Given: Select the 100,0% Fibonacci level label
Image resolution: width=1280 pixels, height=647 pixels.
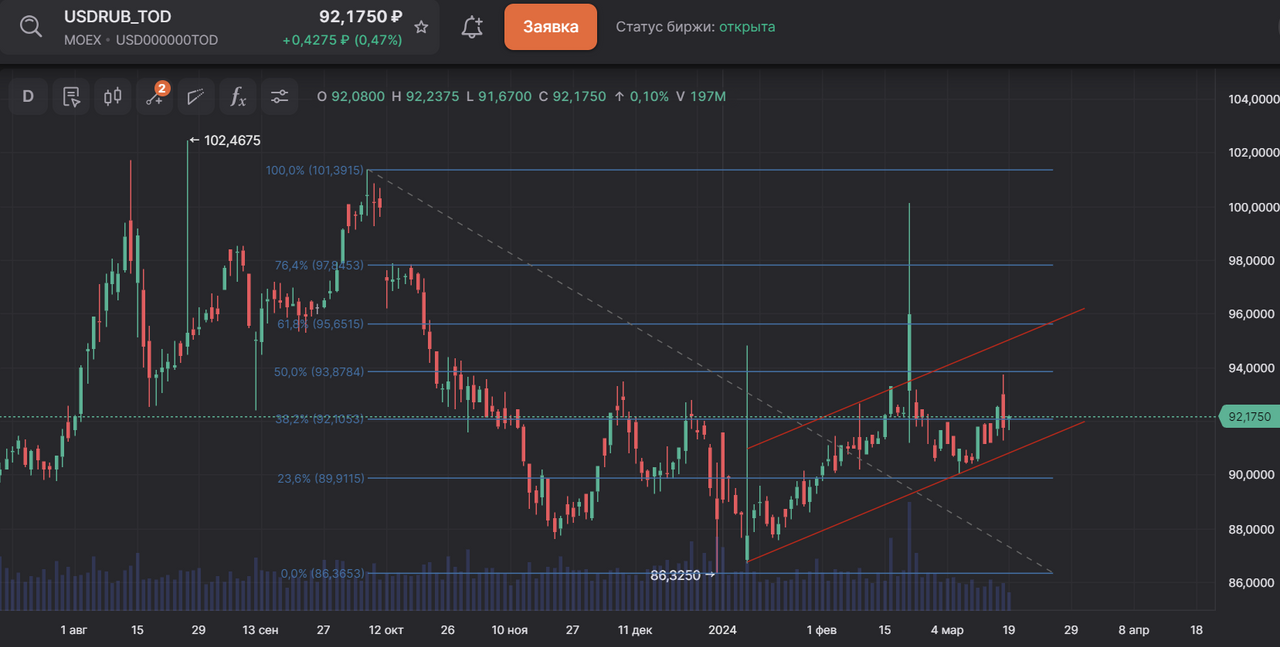Looking at the screenshot, I should 314,170.
